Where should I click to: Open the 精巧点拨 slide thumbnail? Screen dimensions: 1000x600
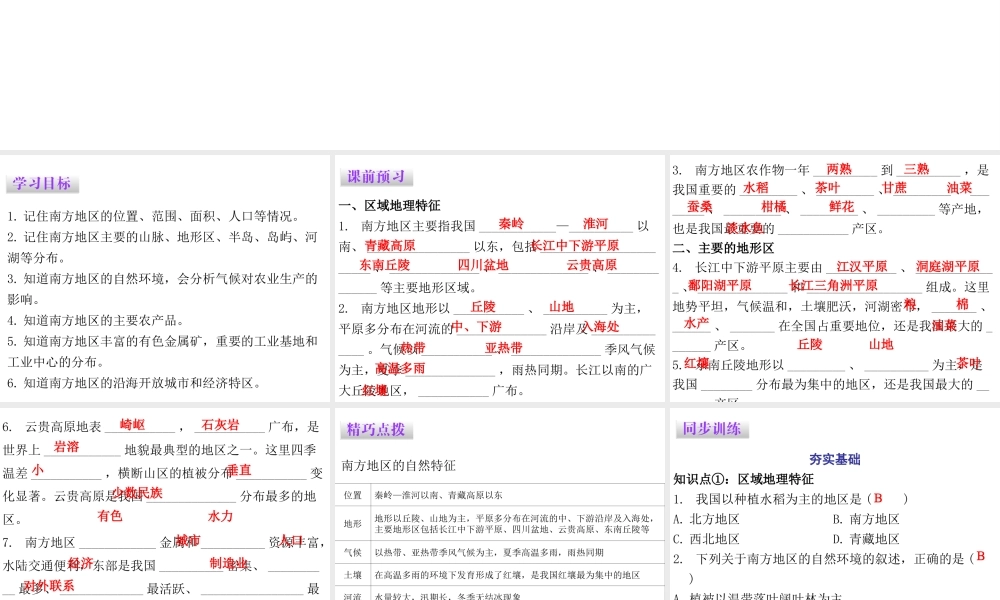[499, 504]
